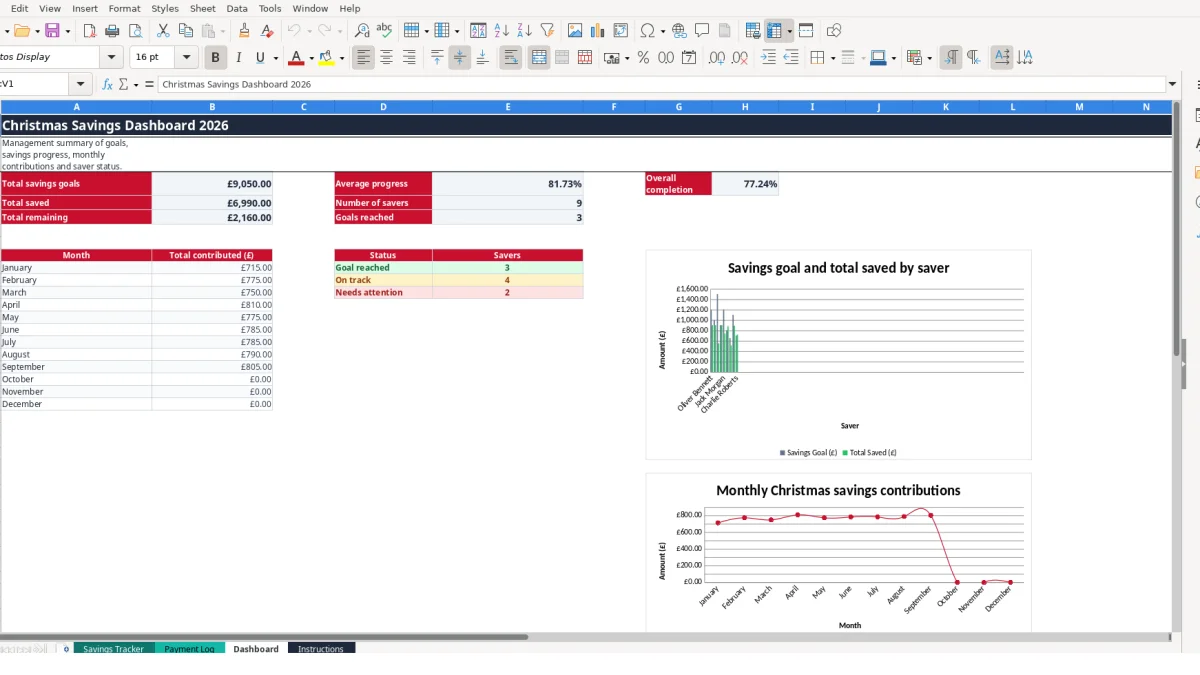Copy the selection to the clipboard
Image resolution: width=1200 pixels, height=675 pixels.
pyautogui.click(x=185, y=31)
